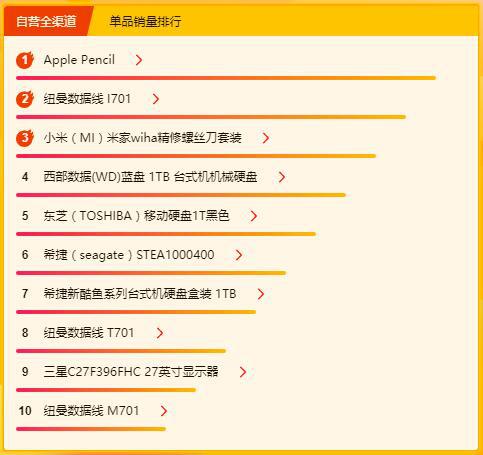Open the Apple Pencil product link
The image size is (483, 455).
[x=79, y=60]
